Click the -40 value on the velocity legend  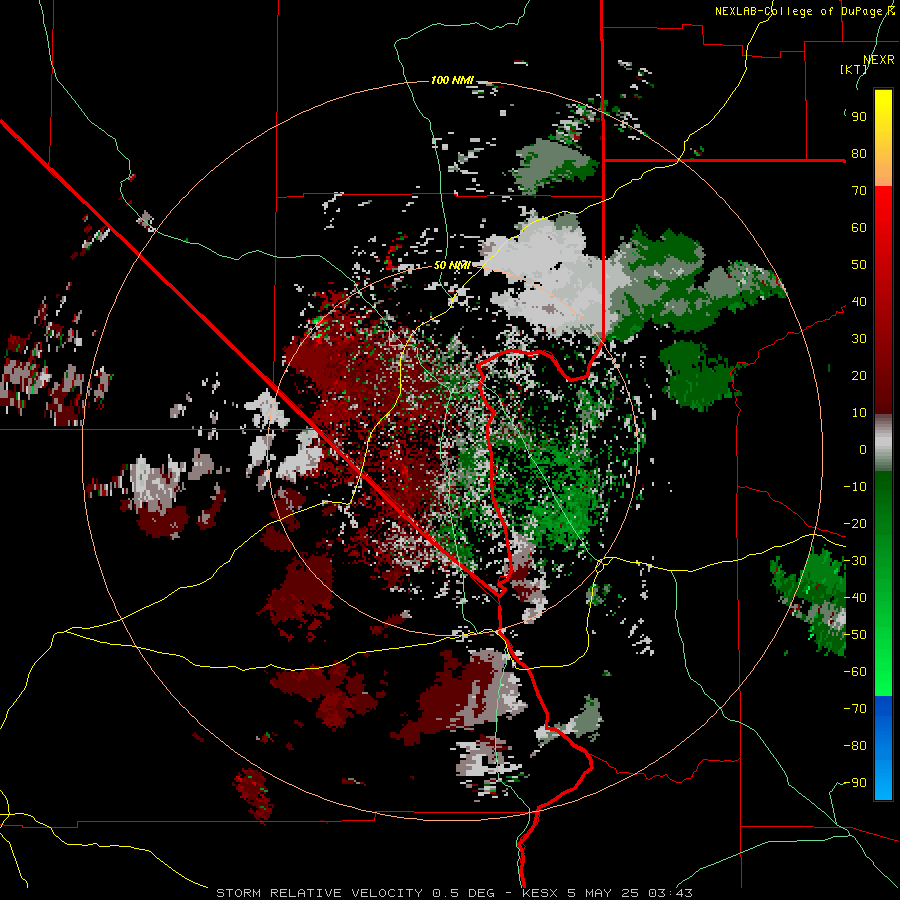[855, 598]
